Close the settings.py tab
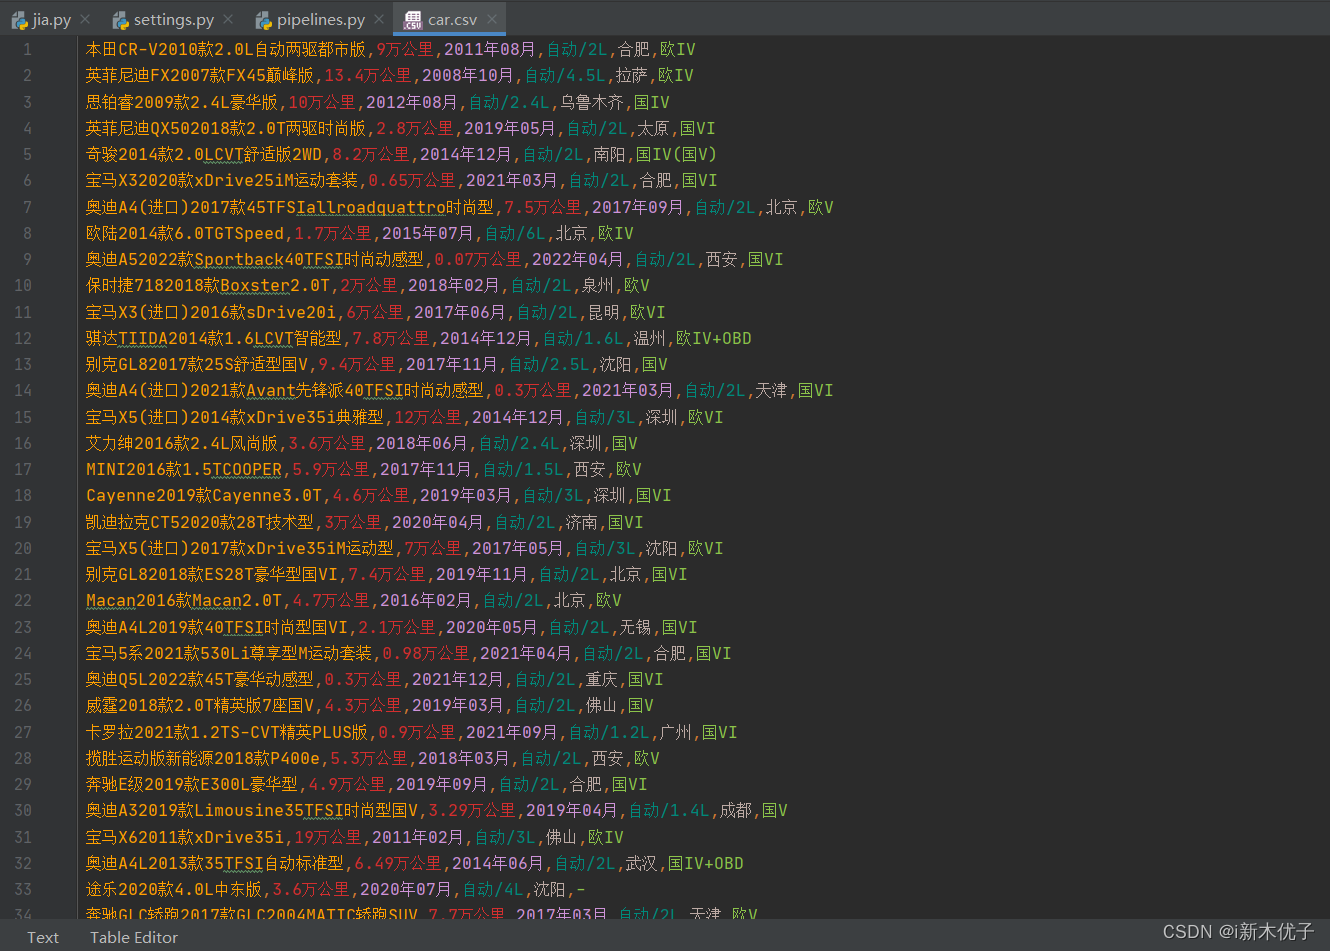Viewport: 1330px width, 951px height. point(229,19)
